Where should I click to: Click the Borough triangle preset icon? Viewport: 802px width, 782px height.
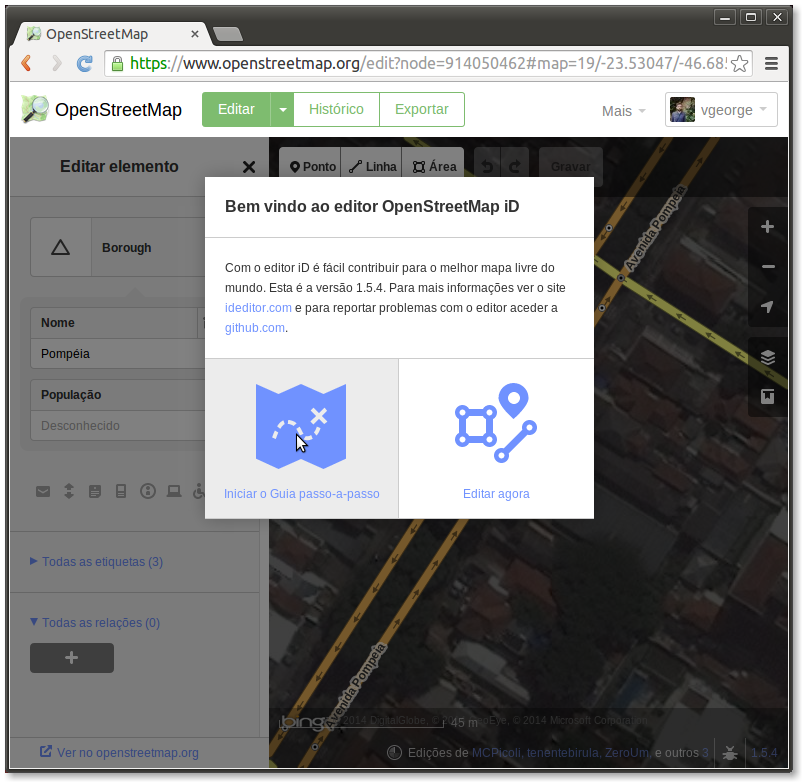click(x=60, y=248)
